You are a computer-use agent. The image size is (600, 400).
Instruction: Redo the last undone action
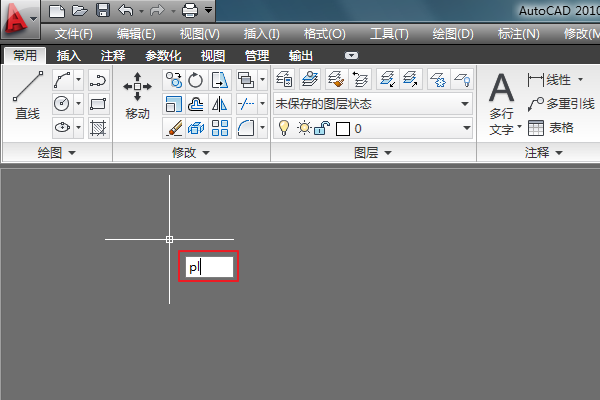(x=157, y=11)
